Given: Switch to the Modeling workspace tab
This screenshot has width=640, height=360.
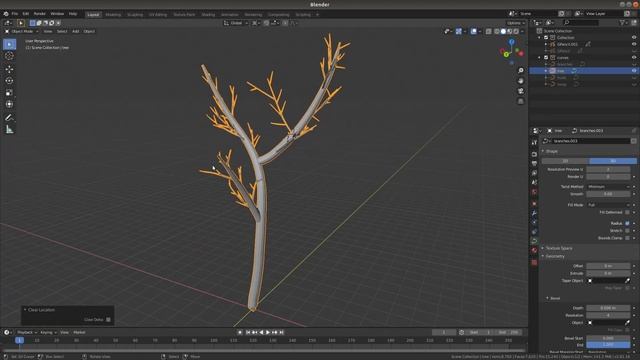Looking at the screenshot, I should point(113,15).
